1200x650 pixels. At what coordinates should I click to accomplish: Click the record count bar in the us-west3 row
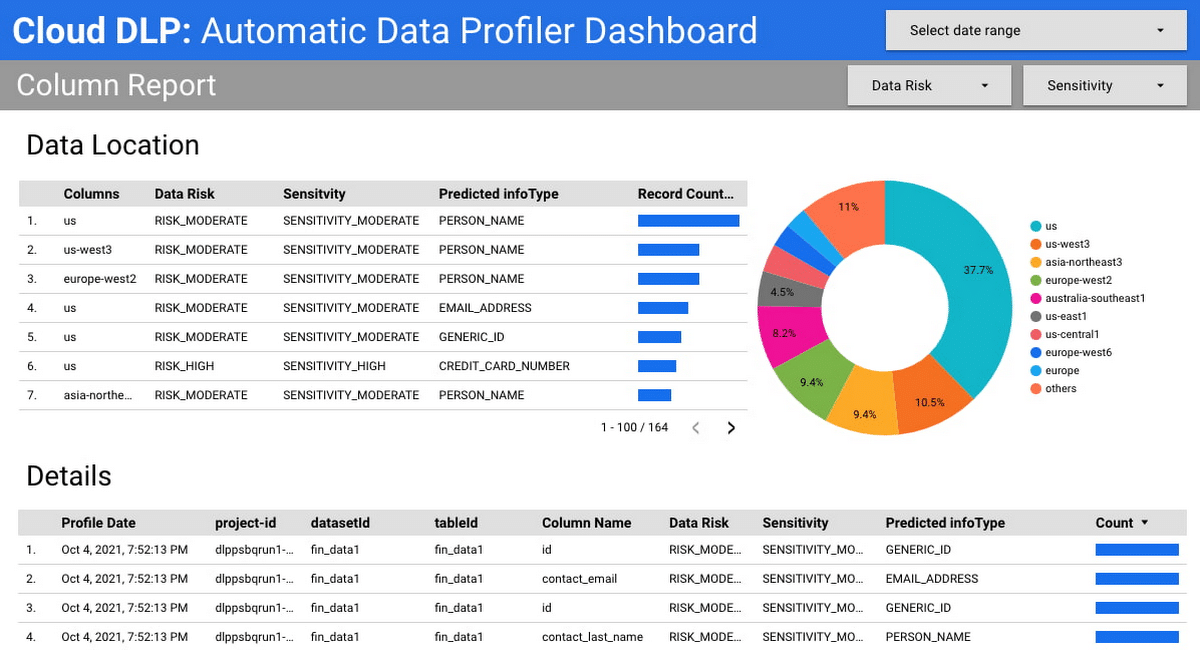coord(669,250)
